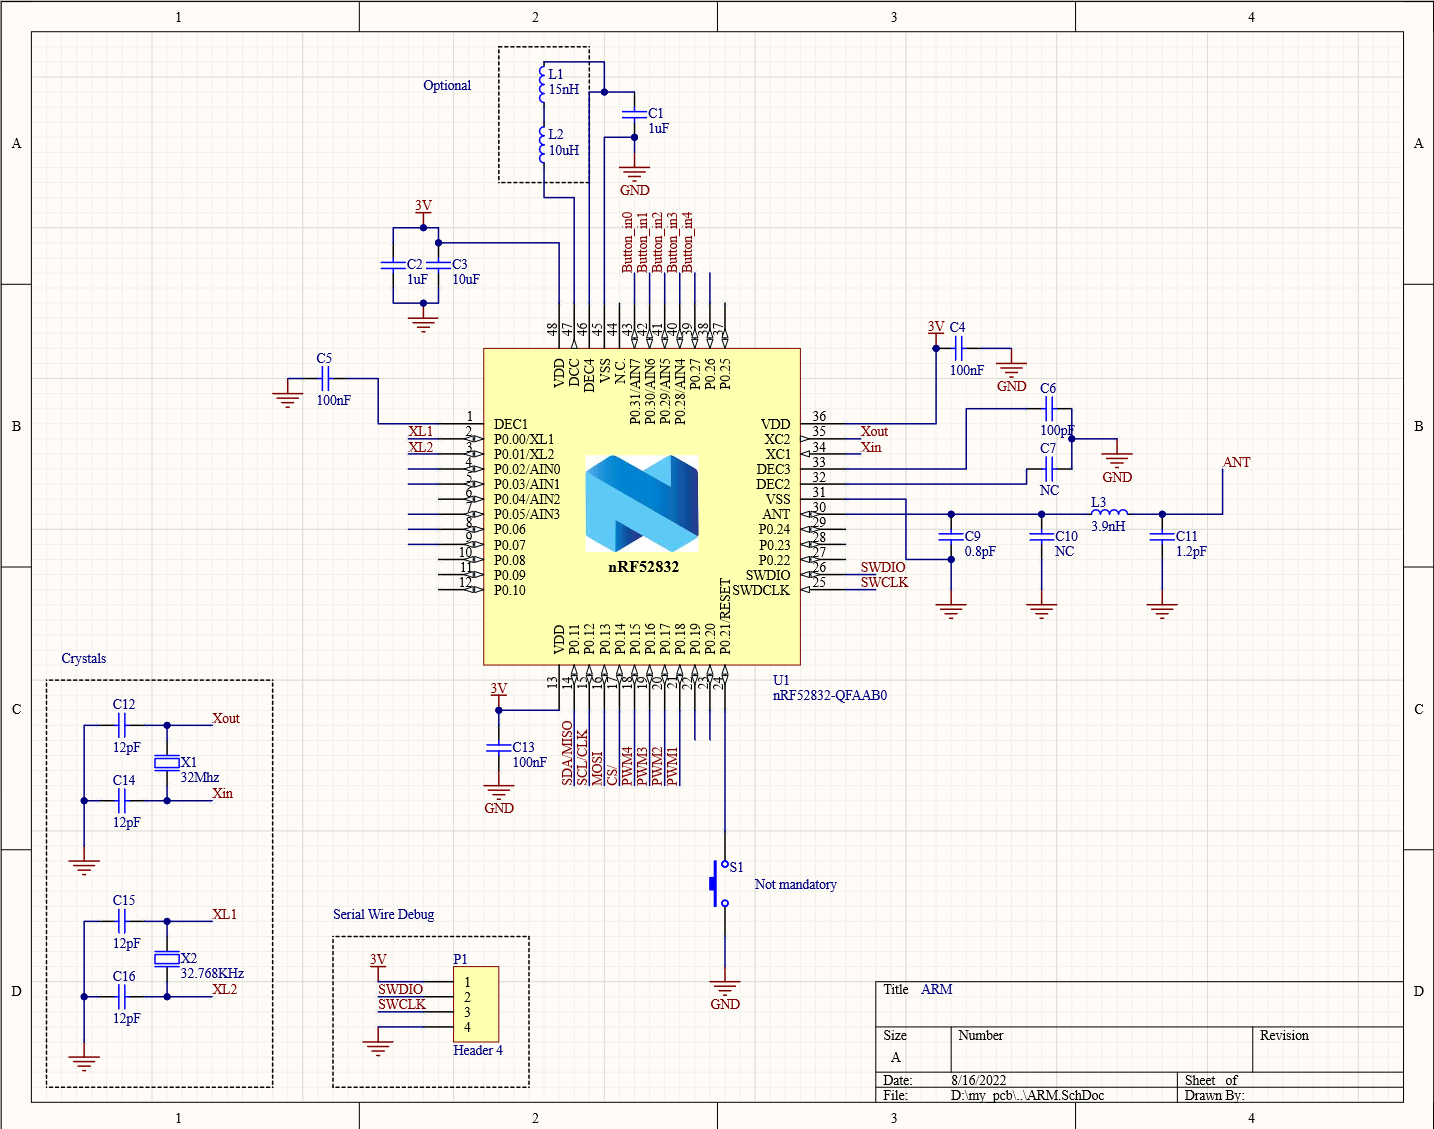
Task: Click the Nordic logo on the nRF52832 chip
Action: click(x=641, y=503)
